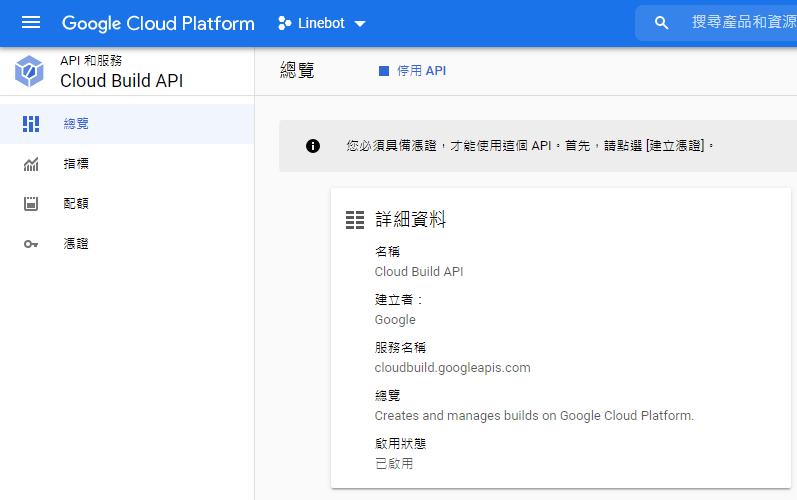The height and width of the screenshot is (500, 797).
Task: Click the 搜尋產品和資源 search field
Action: (743, 22)
